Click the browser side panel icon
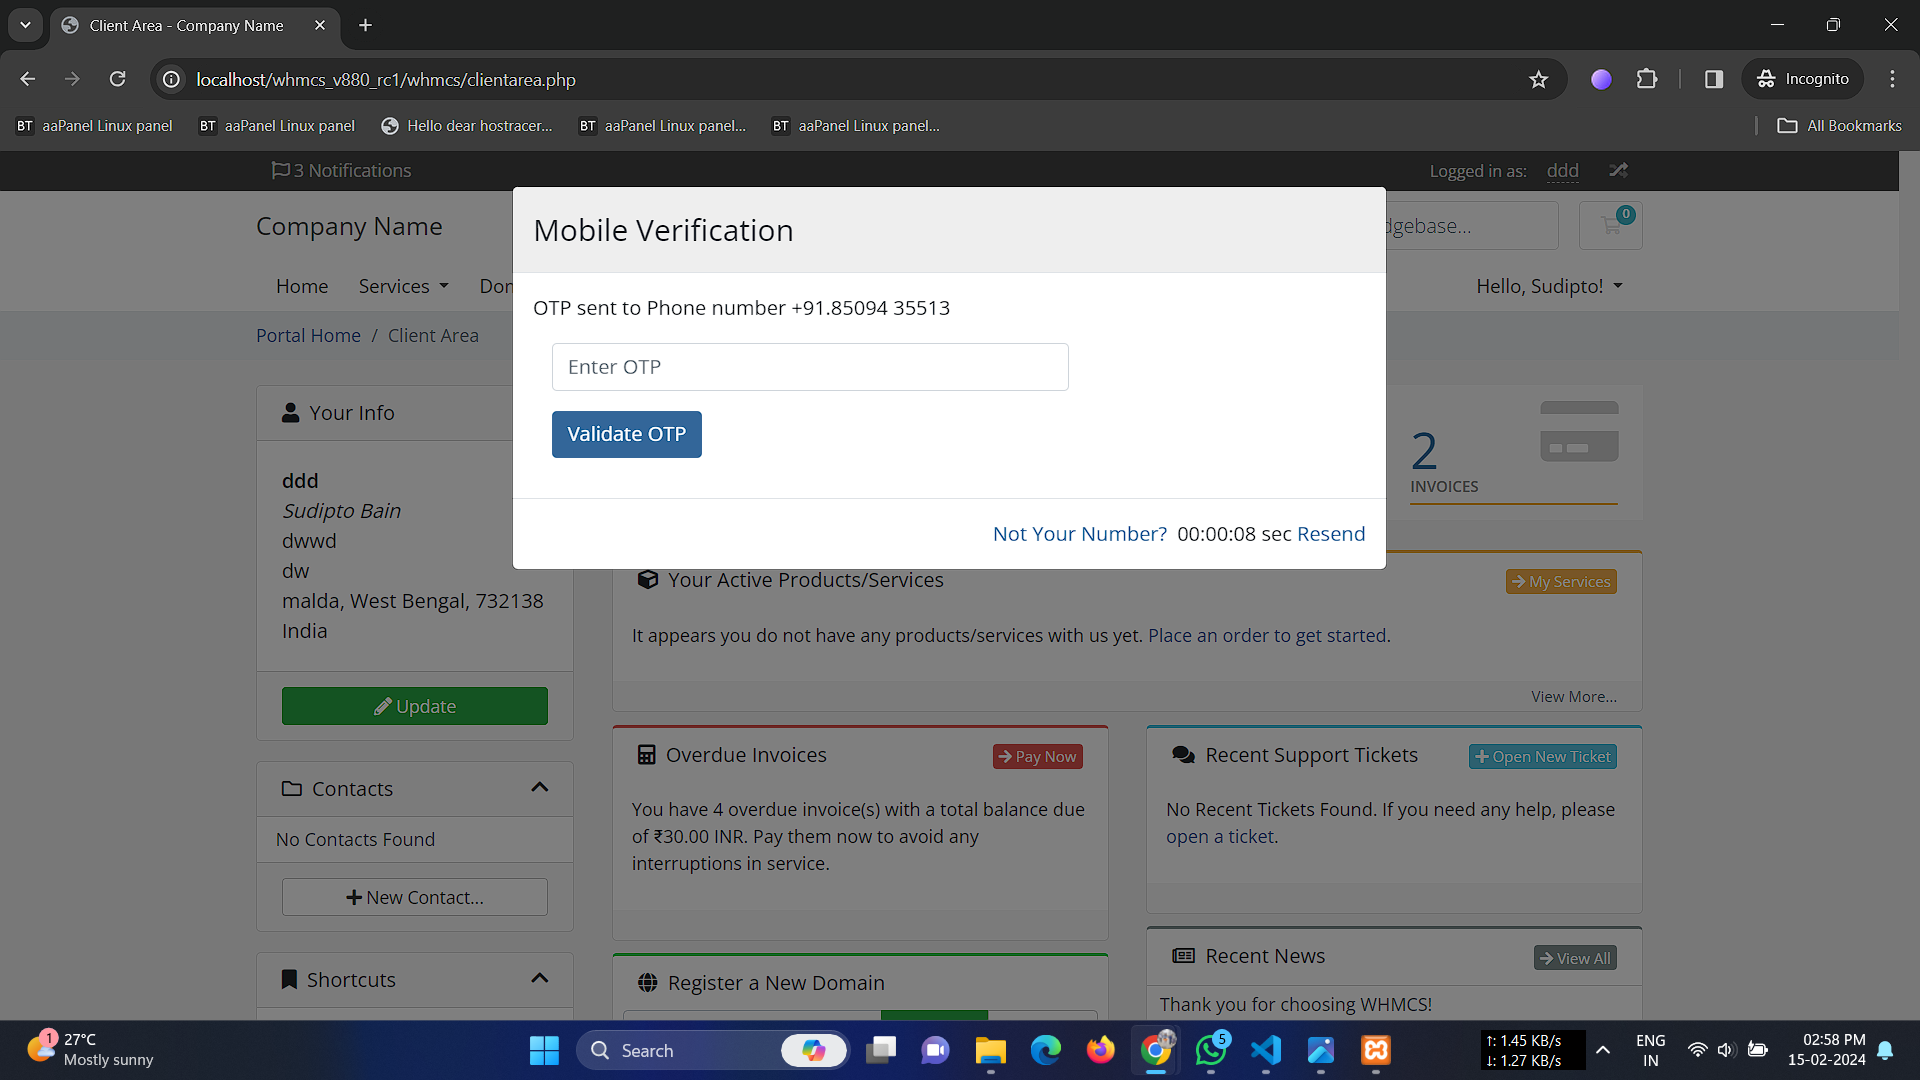This screenshot has width=1920, height=1080. (1713, 79)
